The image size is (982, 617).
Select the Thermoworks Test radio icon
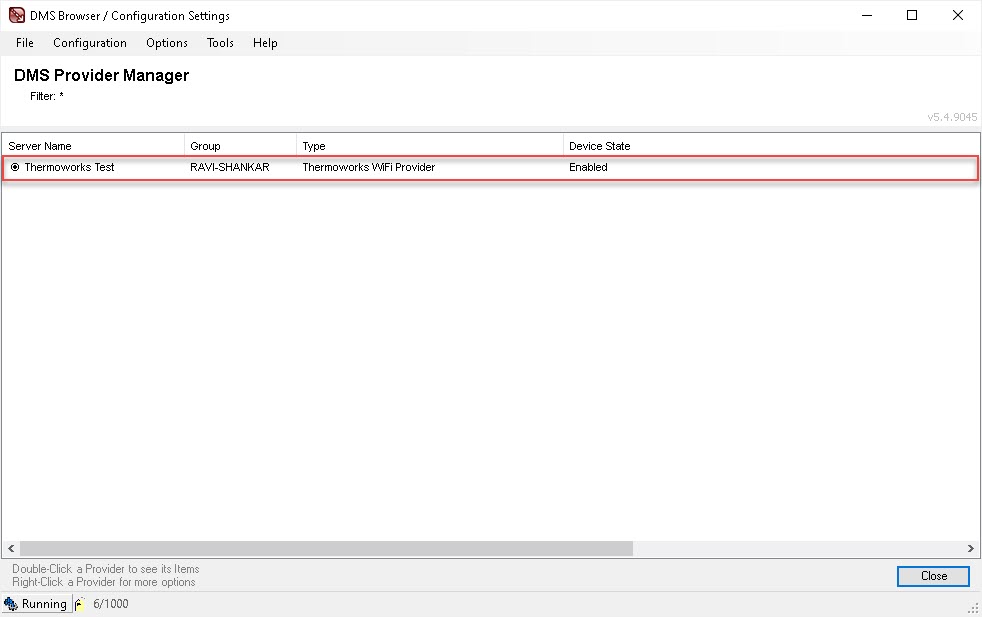(x=15, y=168)
